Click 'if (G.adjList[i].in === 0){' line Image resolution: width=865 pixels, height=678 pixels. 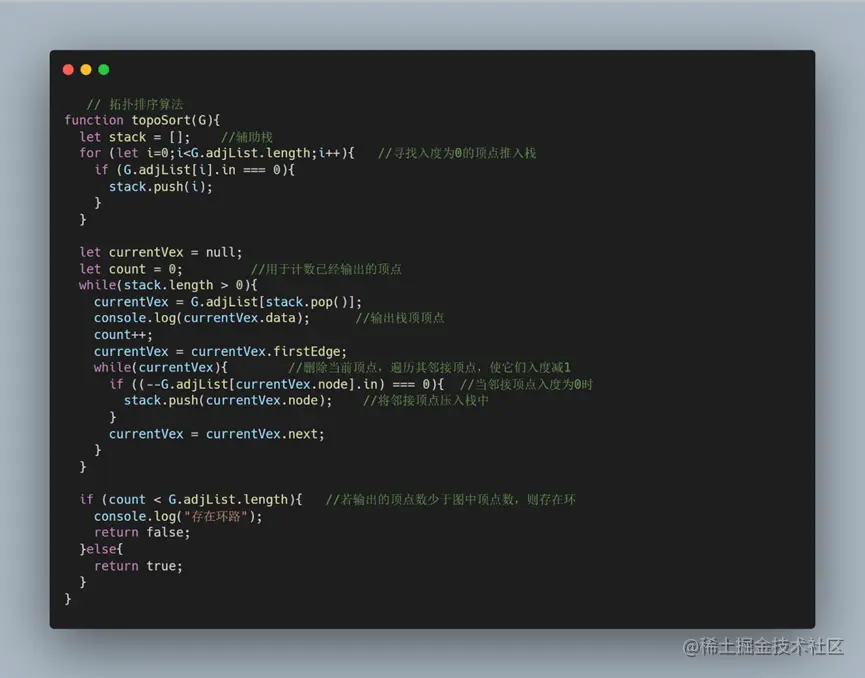point(195,170)
